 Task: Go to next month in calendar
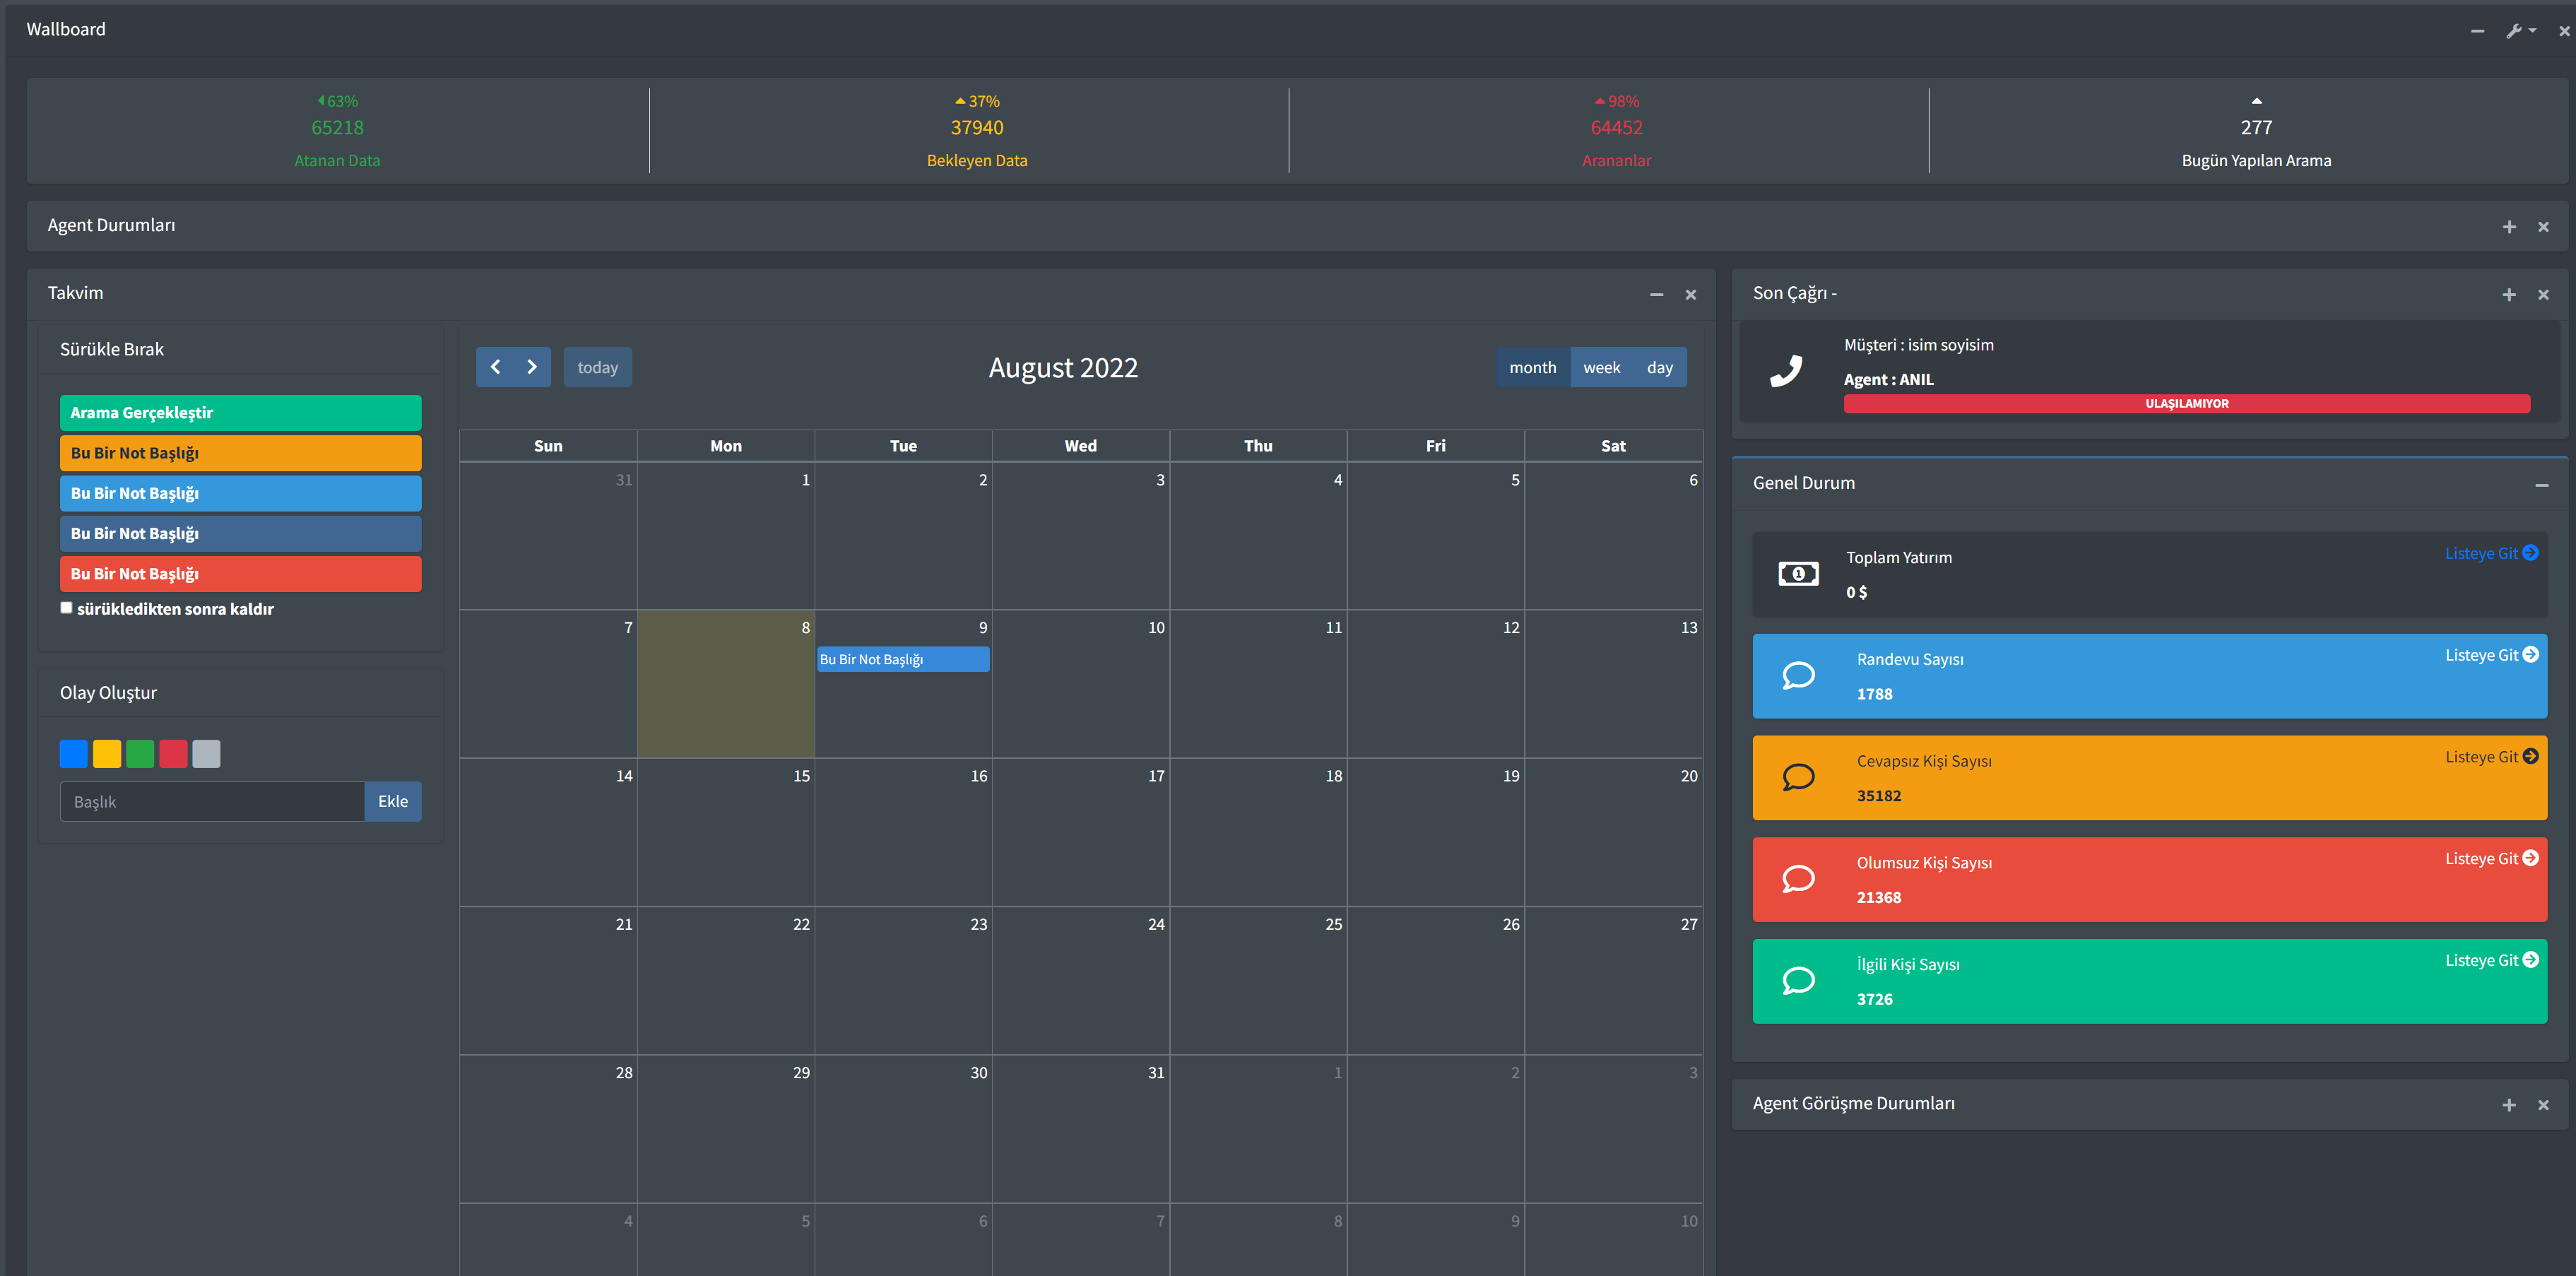click(532, 367)
